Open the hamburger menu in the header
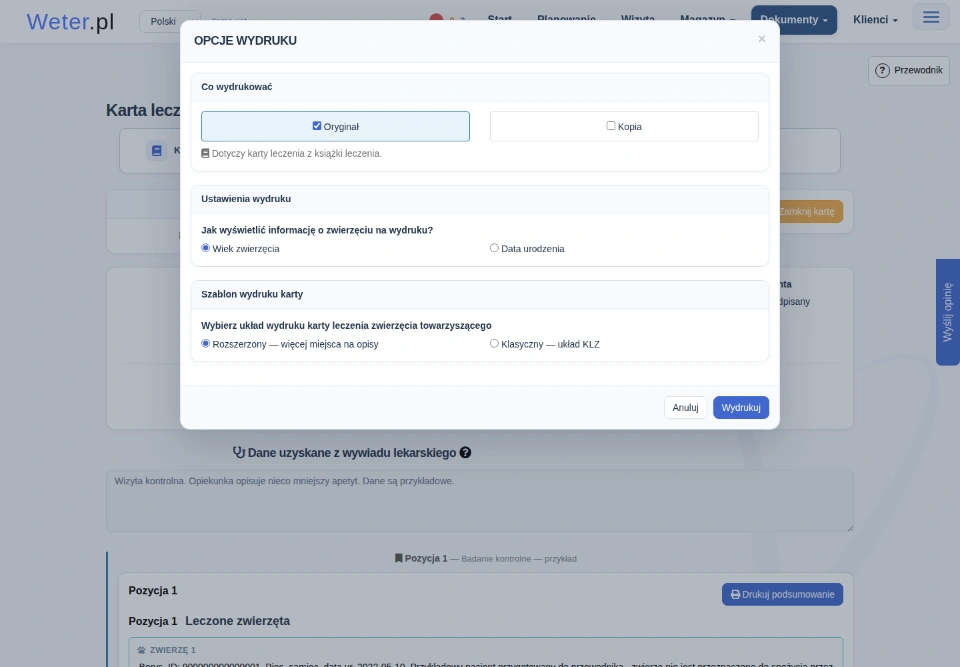Viewport: 960px width, 667px height. 931,17
